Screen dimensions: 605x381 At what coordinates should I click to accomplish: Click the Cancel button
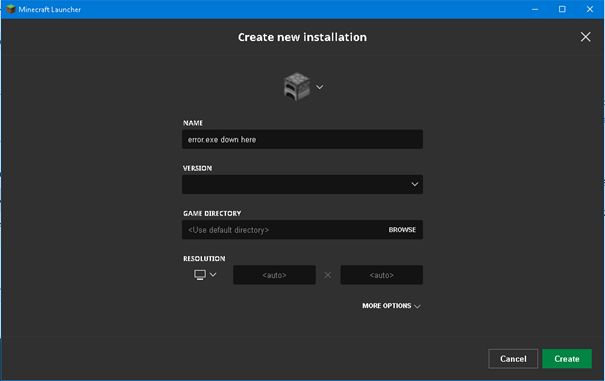click(513, 359)
